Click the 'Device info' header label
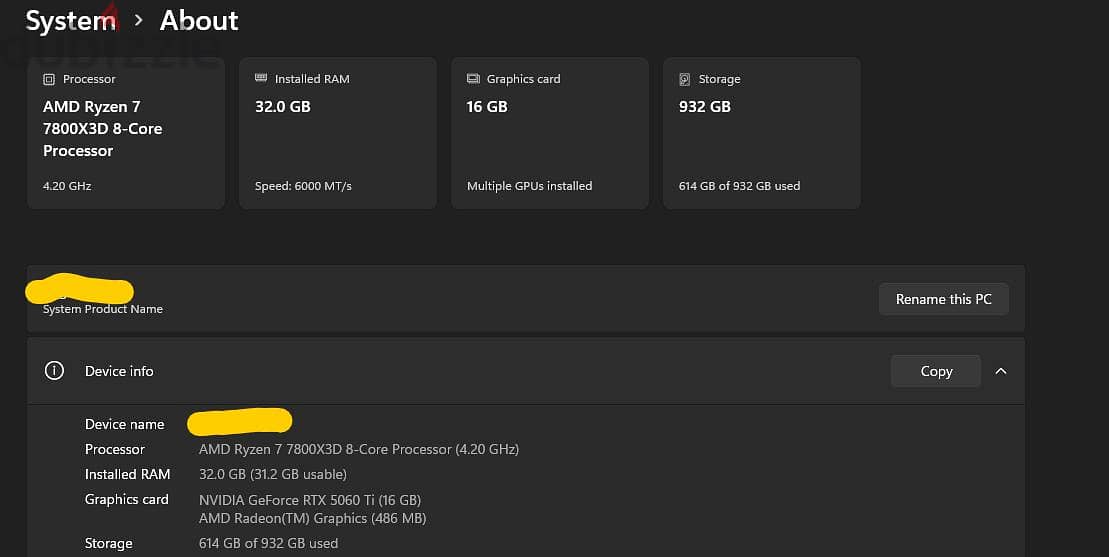Screen dimensions: 1109x557 pos(119,371)
